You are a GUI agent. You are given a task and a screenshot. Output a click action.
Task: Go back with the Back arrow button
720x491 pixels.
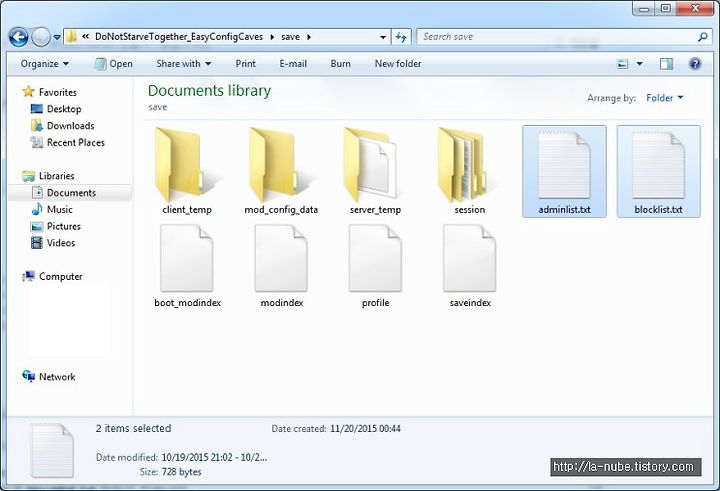coord(19,37)
